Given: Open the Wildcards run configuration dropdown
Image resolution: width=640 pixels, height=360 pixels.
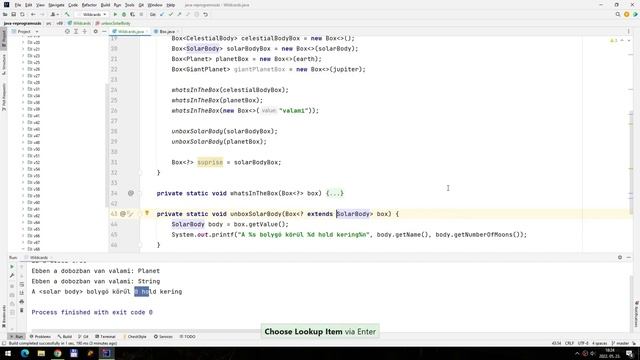Looking at the screenshot, I should pyautogui.click(x=92, y=14).
